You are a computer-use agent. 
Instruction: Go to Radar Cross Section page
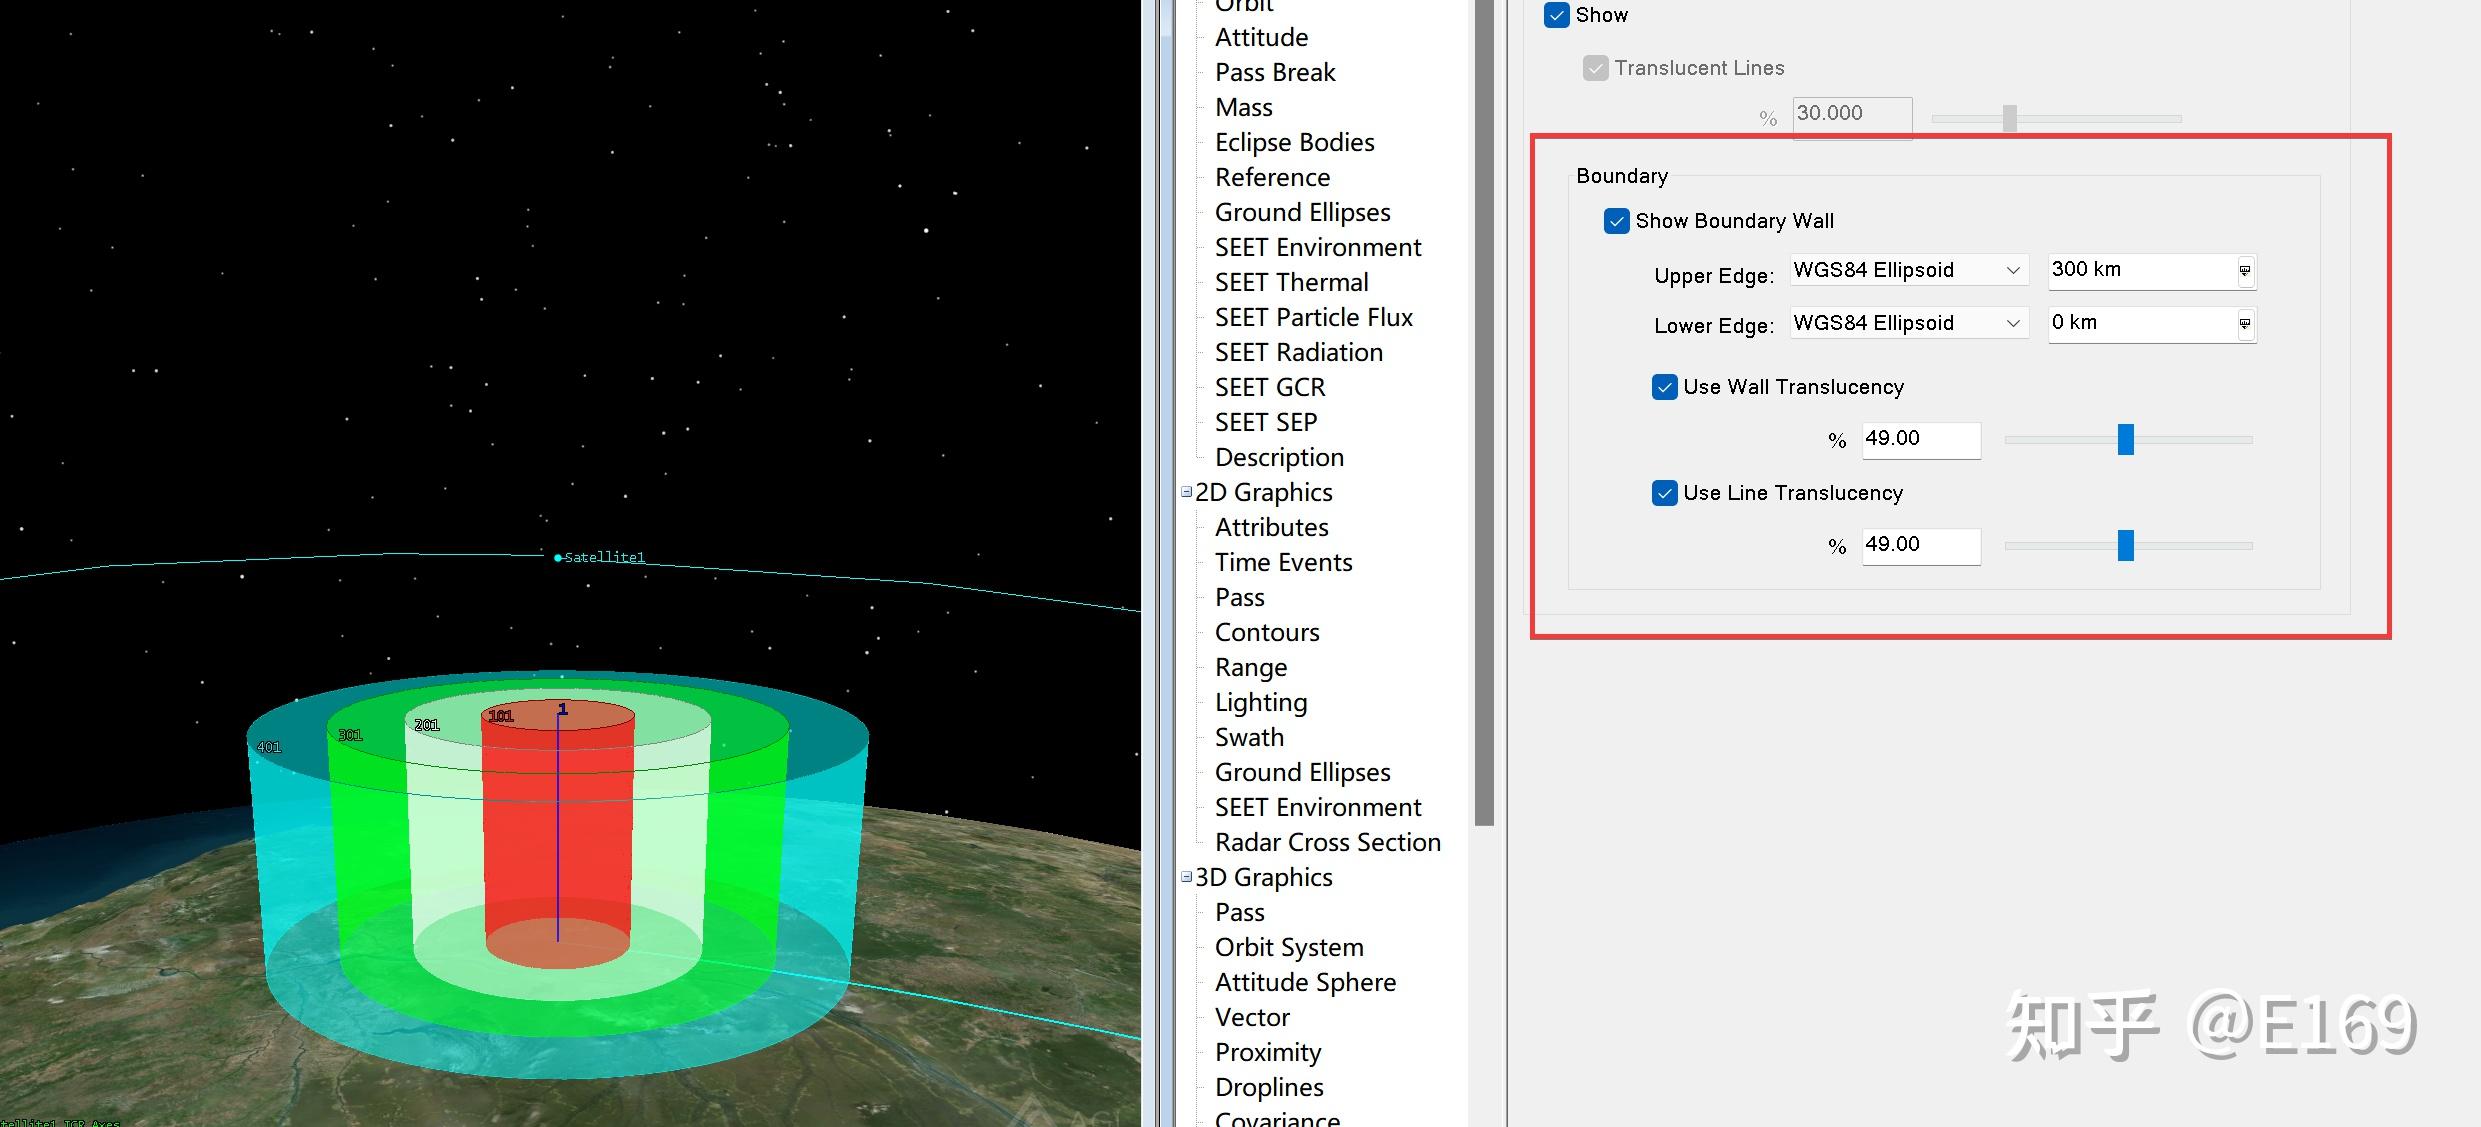[1327, 842]
